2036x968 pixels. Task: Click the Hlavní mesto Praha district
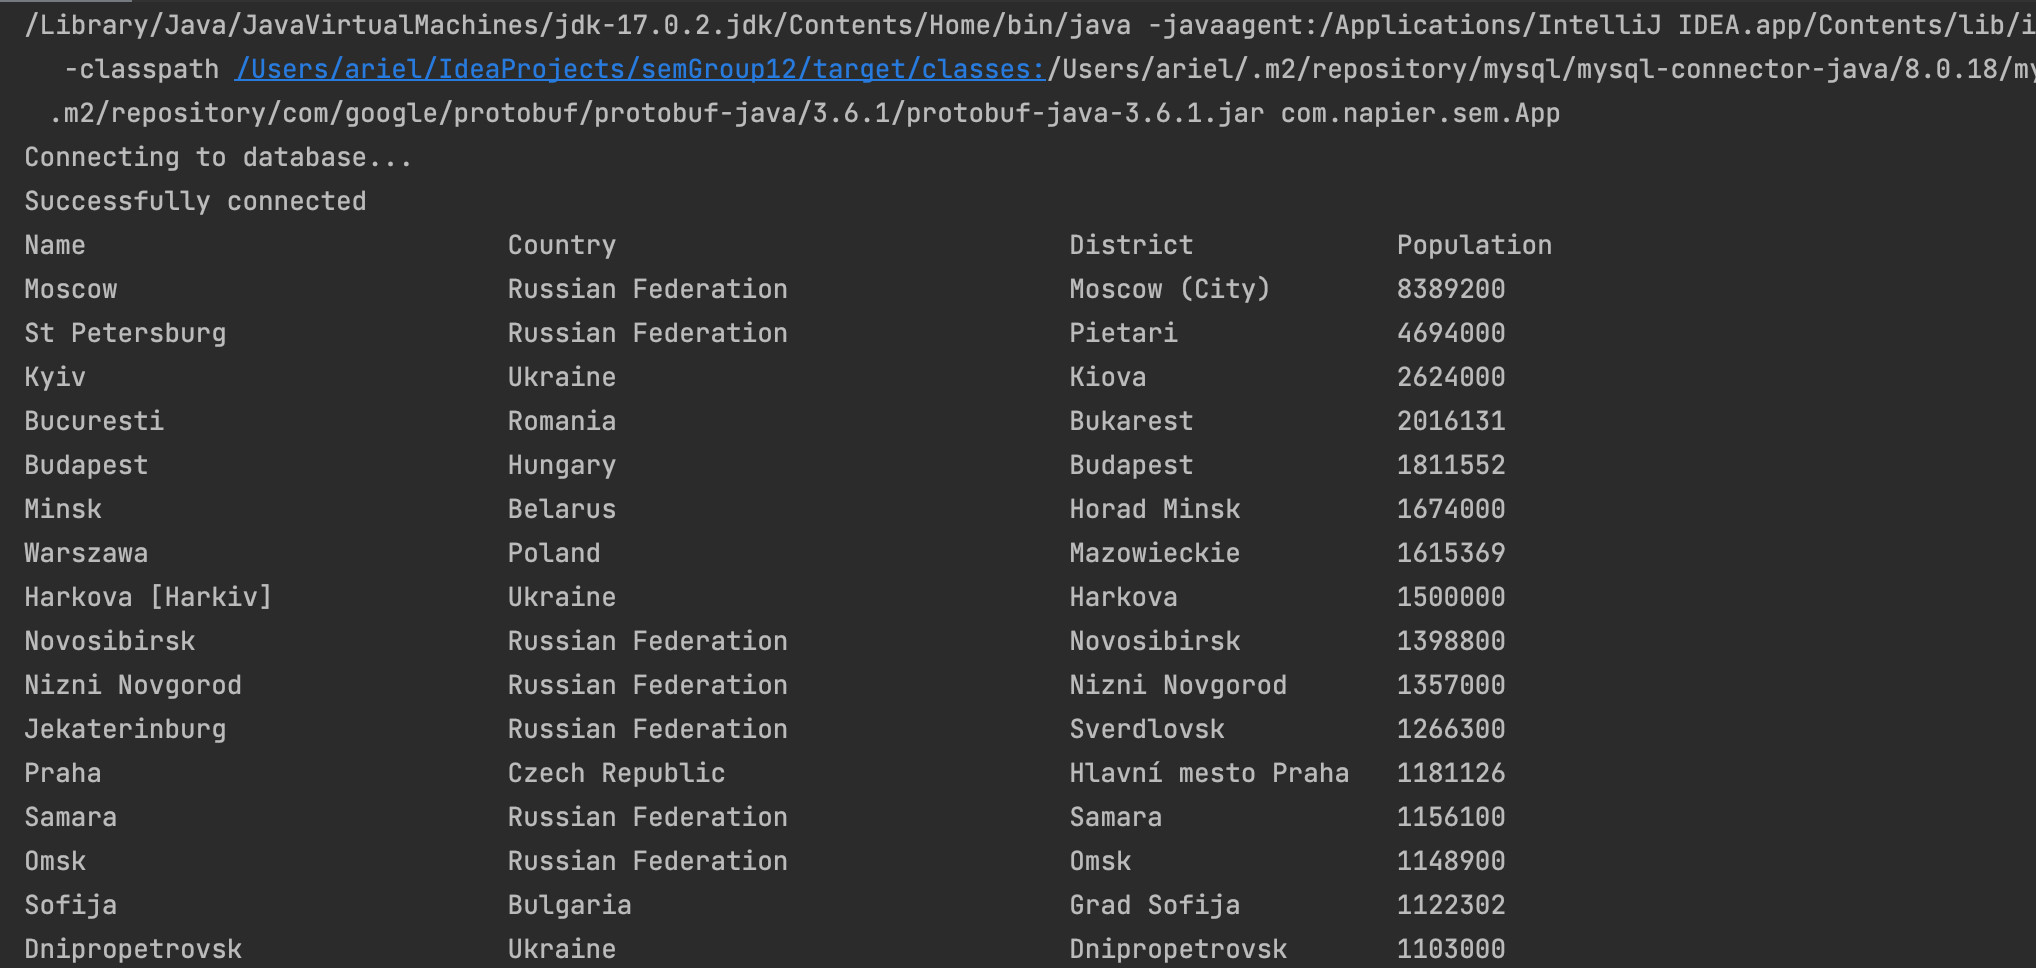(x=1209, y=773)
